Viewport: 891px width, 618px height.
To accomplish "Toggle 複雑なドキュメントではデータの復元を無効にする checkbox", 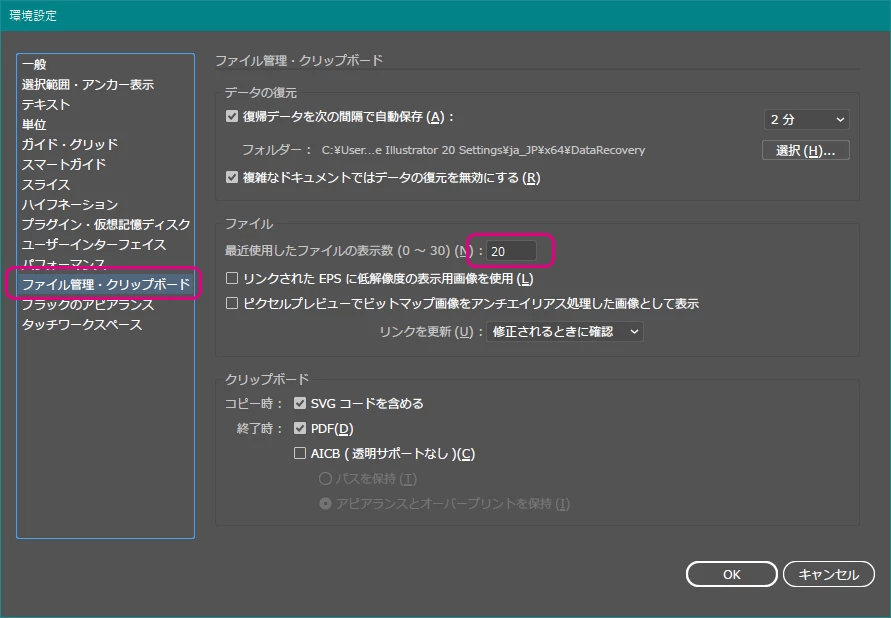I will pos(232,177).
